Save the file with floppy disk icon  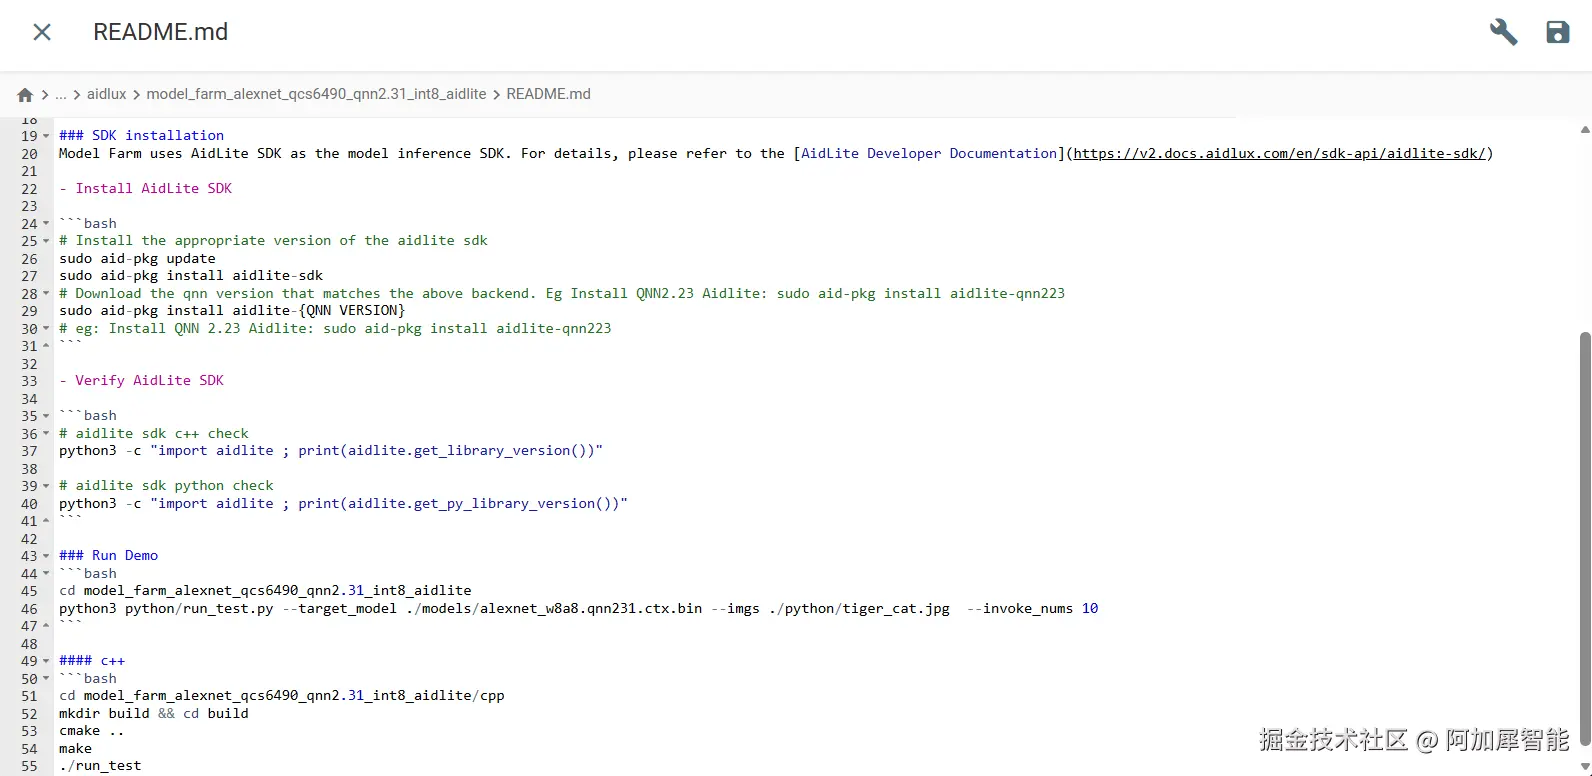[1558, 32]
